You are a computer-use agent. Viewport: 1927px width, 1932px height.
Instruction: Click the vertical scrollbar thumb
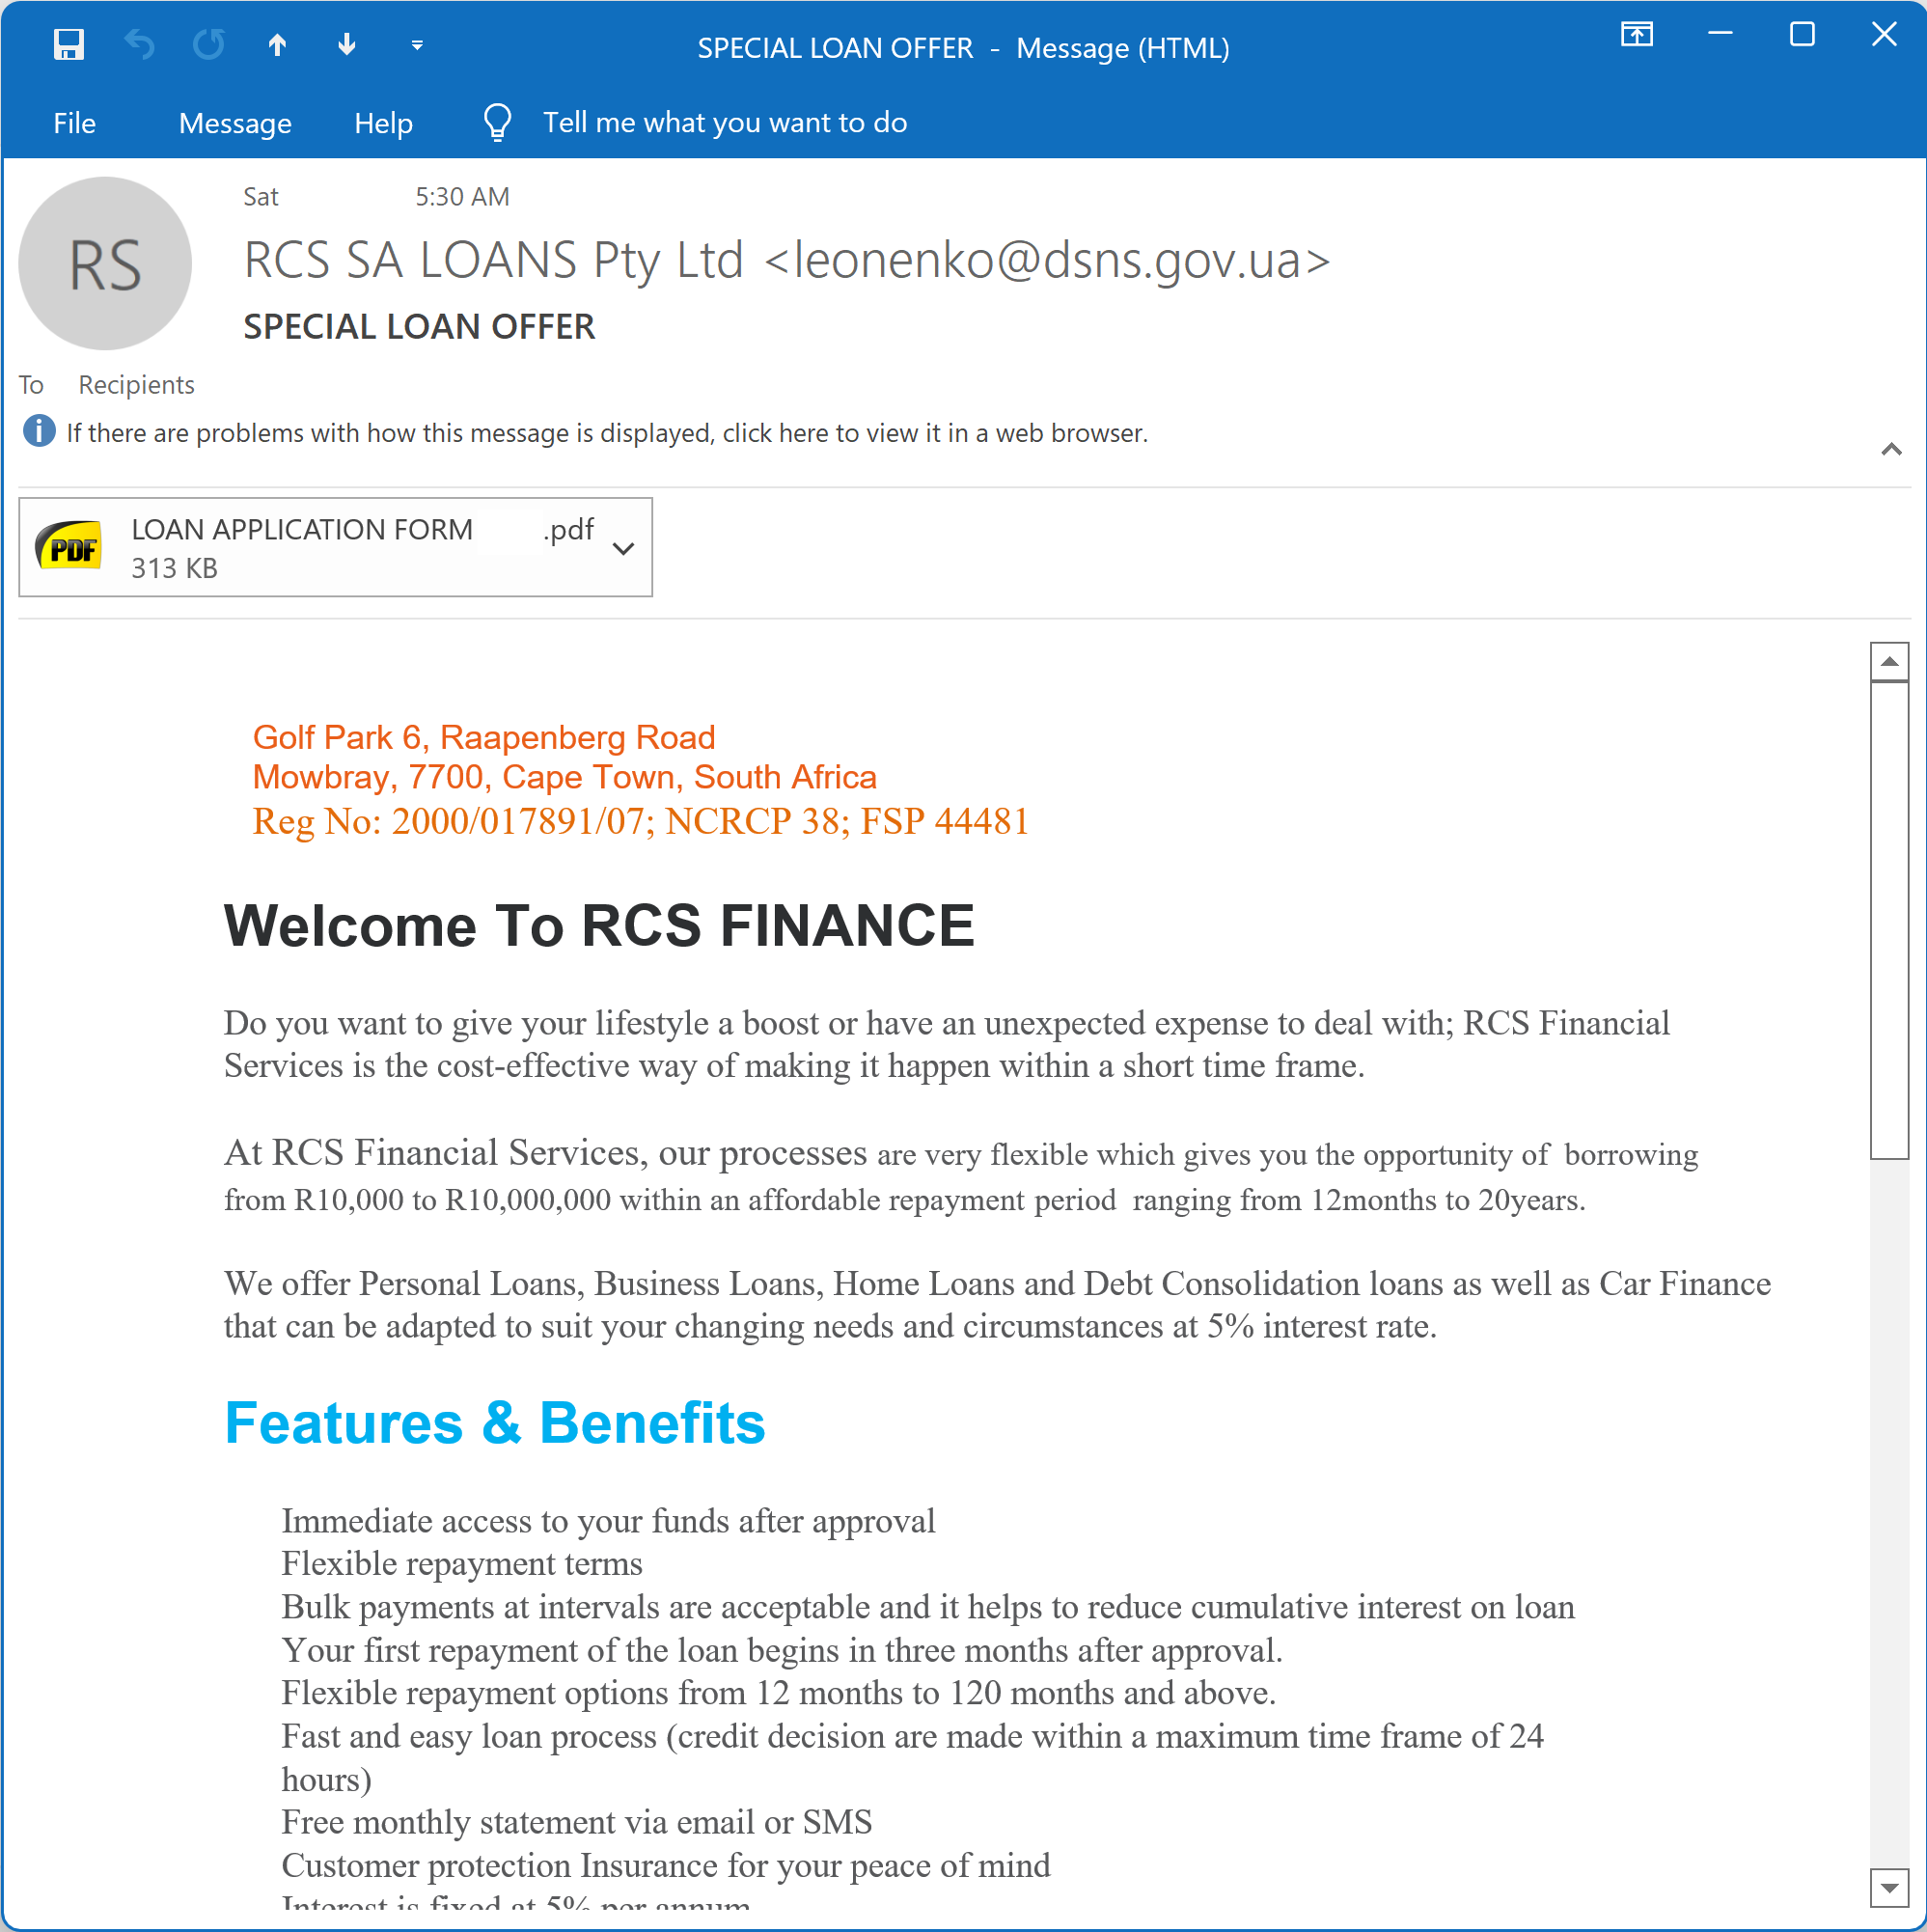(1890, 920)
